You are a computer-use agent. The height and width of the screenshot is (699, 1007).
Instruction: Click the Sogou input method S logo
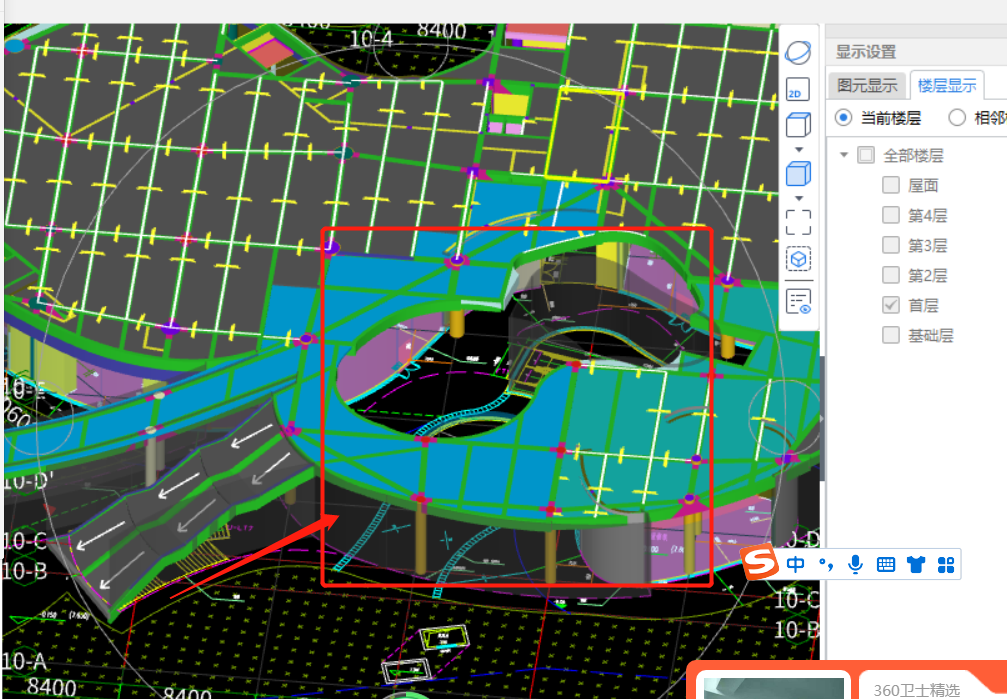760,562
